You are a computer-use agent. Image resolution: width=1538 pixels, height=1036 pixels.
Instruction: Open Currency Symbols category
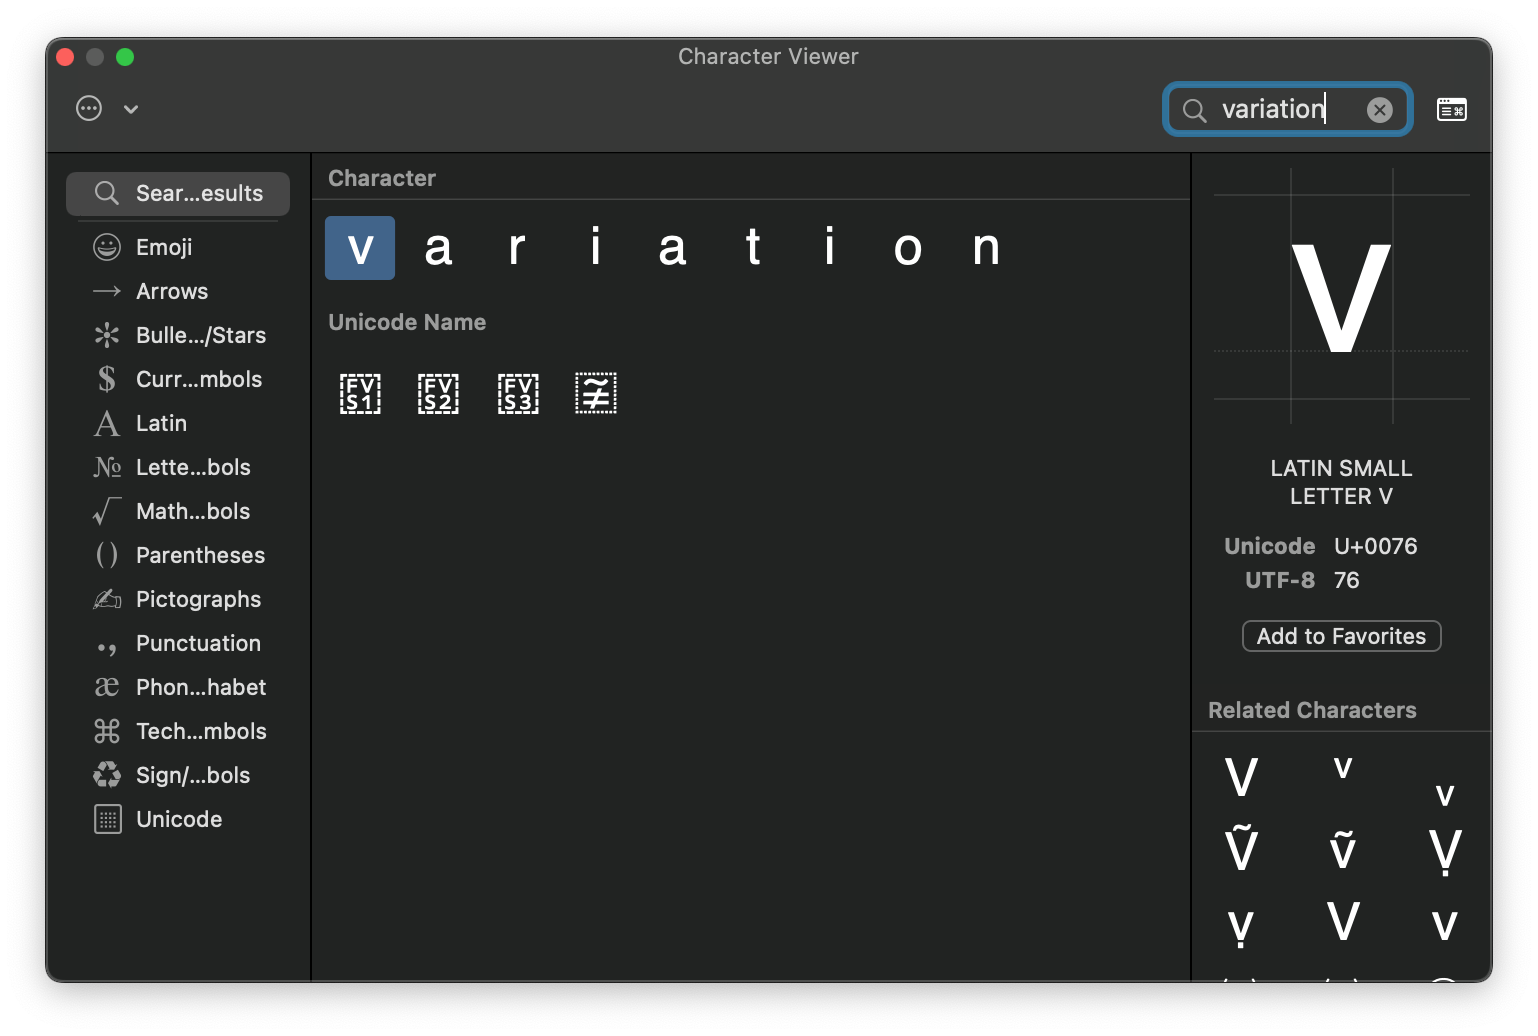[178, 379]
